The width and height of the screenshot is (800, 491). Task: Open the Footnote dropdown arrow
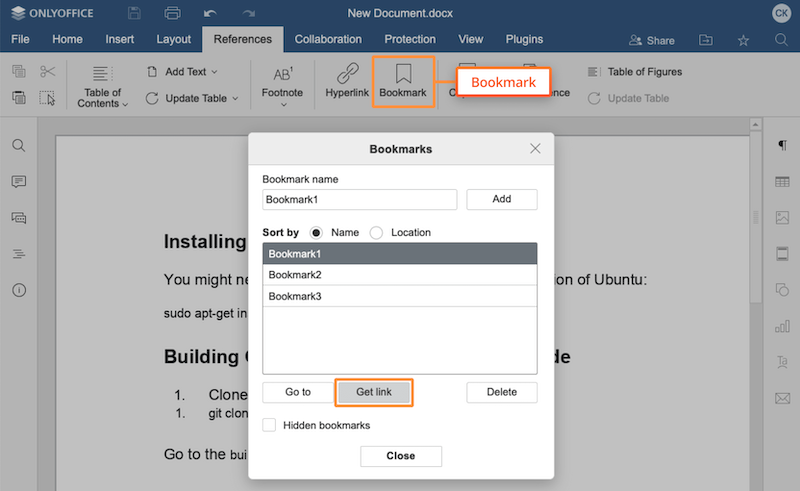coord(283,105)
